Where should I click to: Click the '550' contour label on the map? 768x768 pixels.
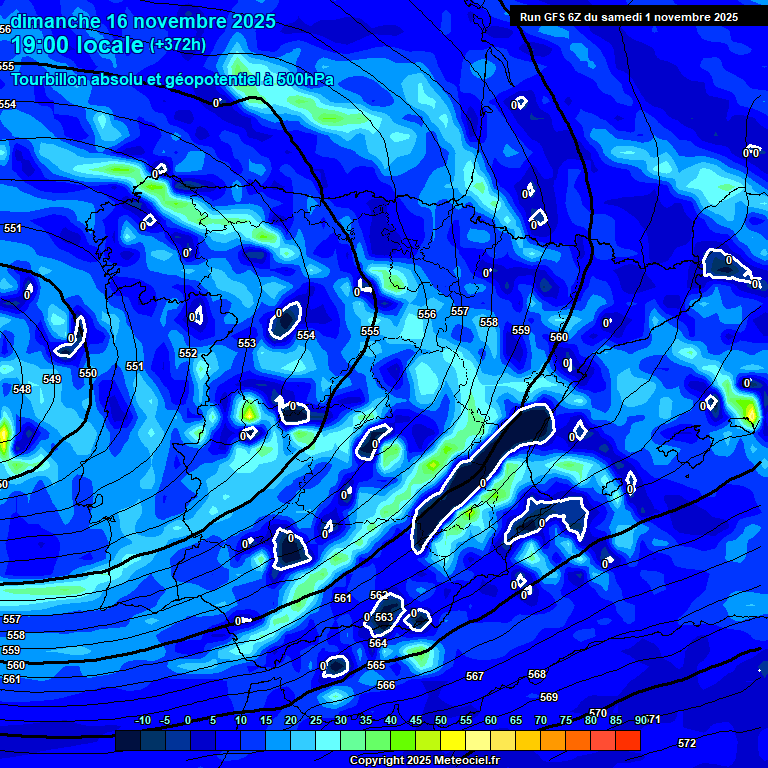coord(88,373)
